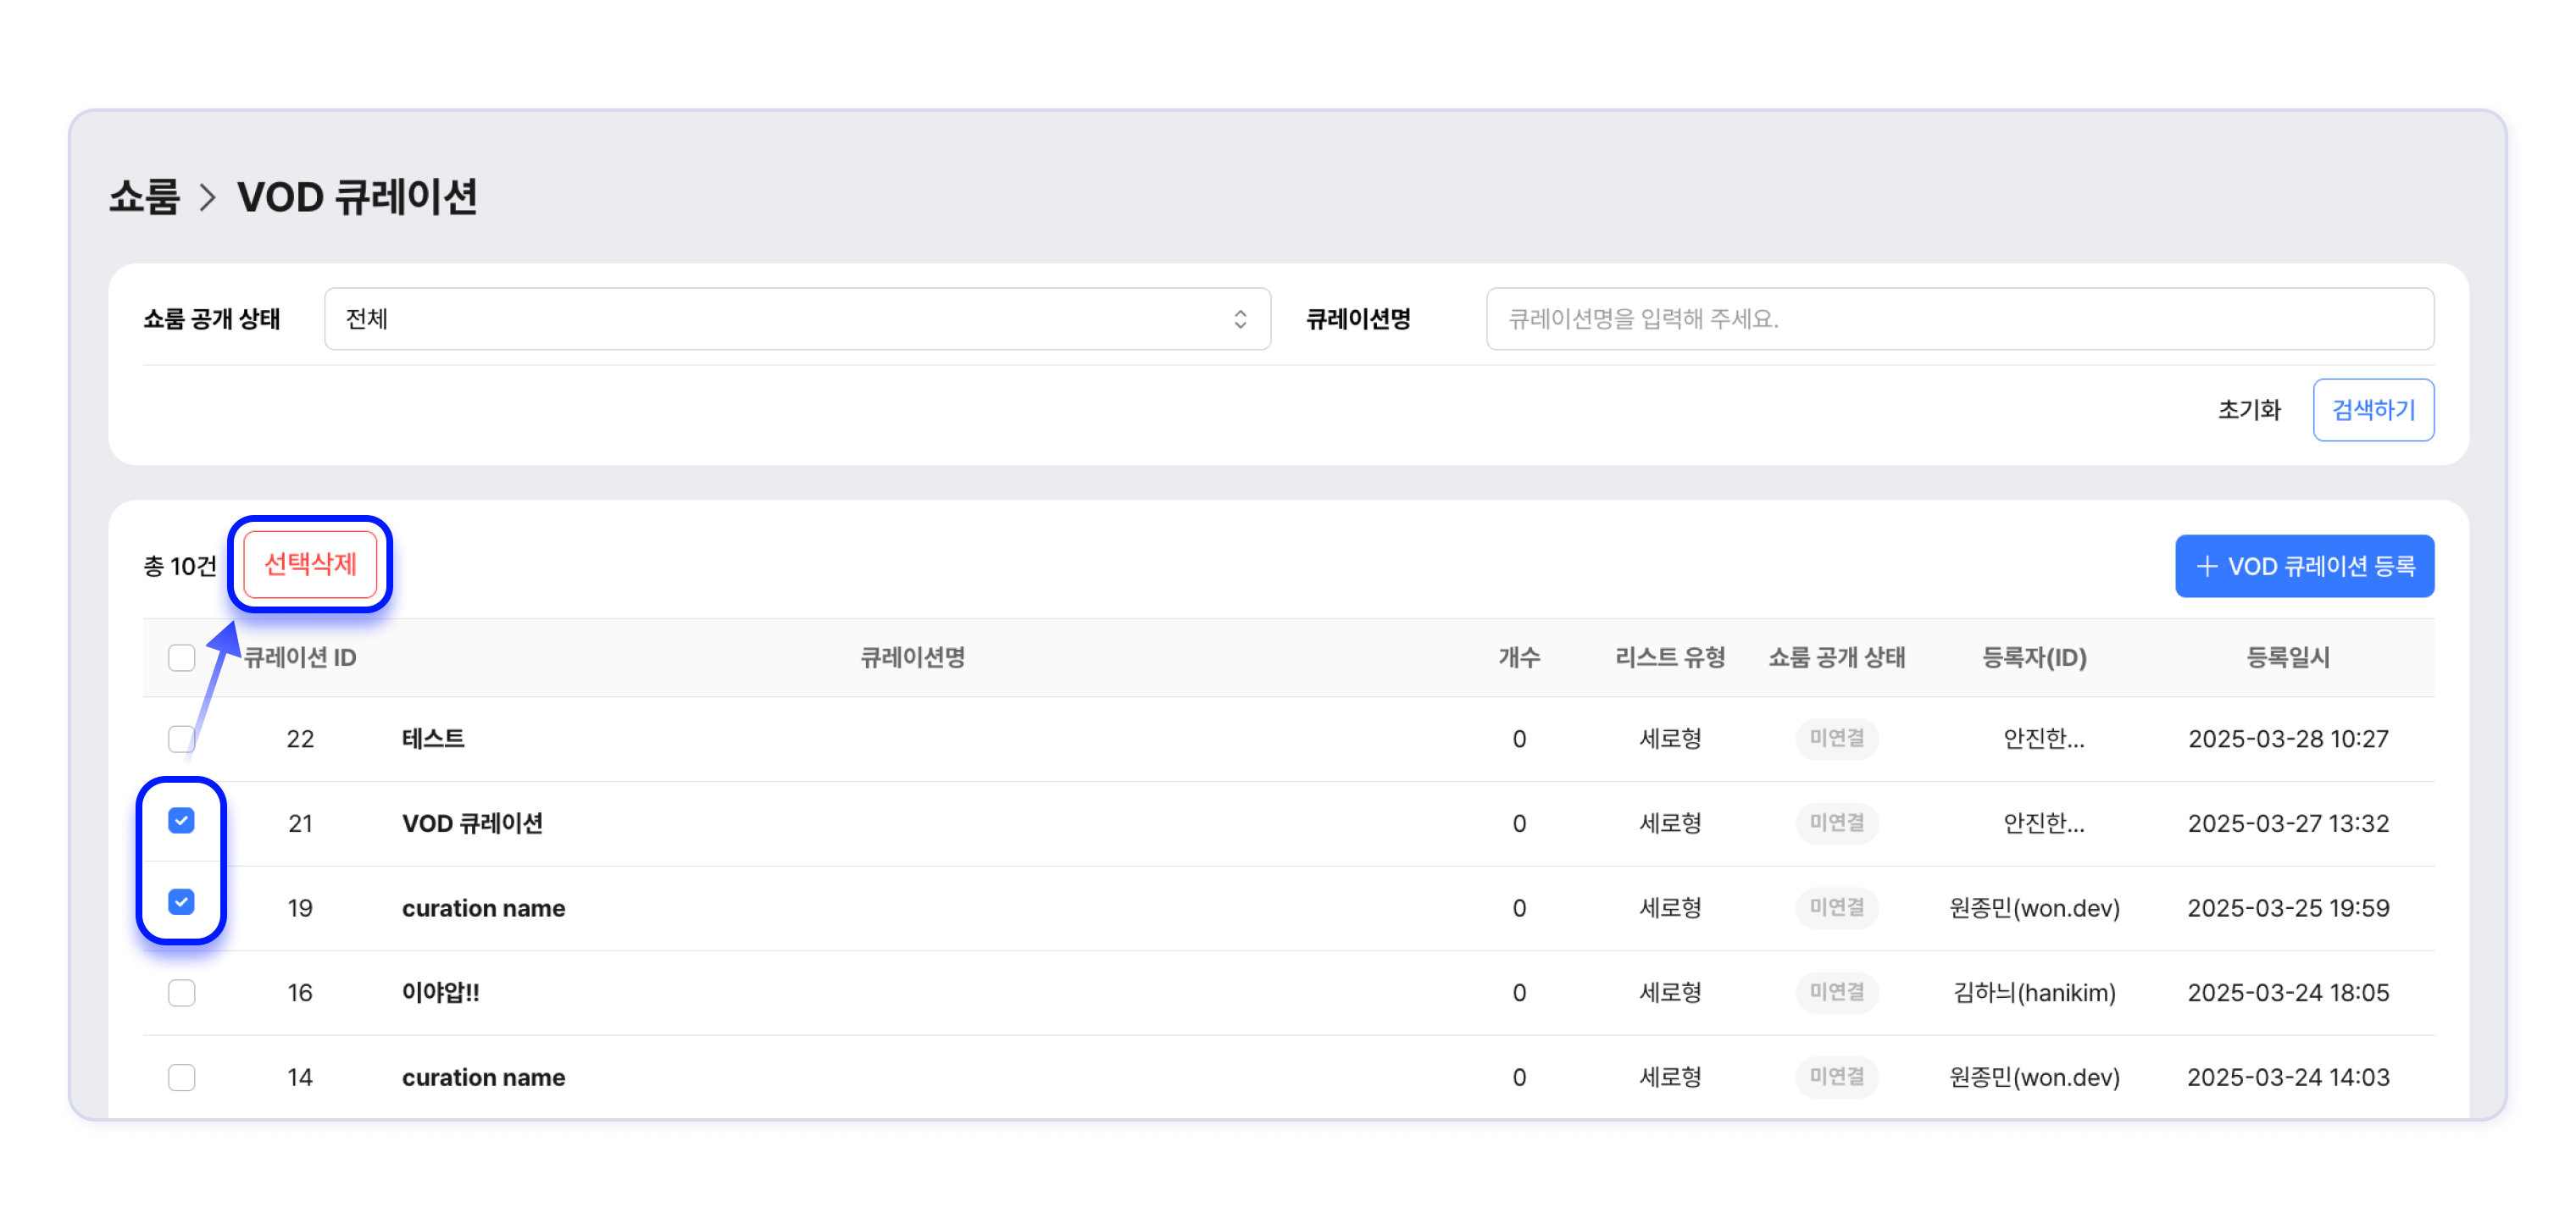Click the 쇼룸 breadcrumb link
Screen dimensions: 2576x1230
(x=144, y=197)
